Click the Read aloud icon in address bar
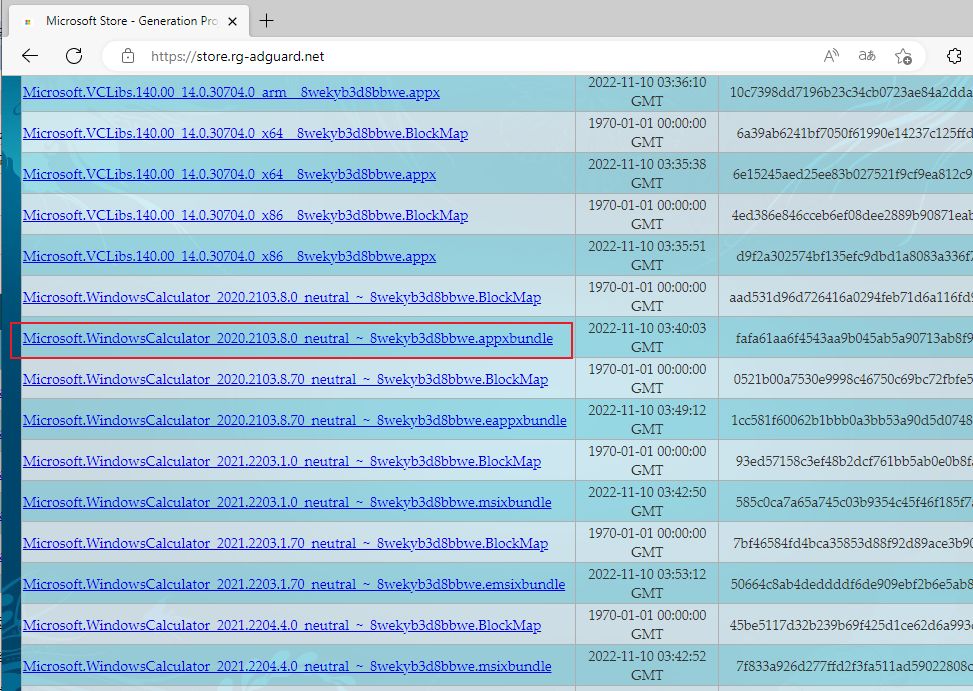The height and width of the screenshot is (691, 973). click(x=831, y=56)
